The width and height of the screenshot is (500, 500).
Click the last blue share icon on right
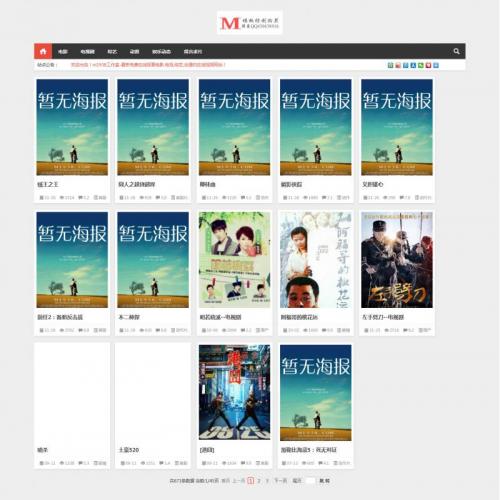[x=436, y=65]
